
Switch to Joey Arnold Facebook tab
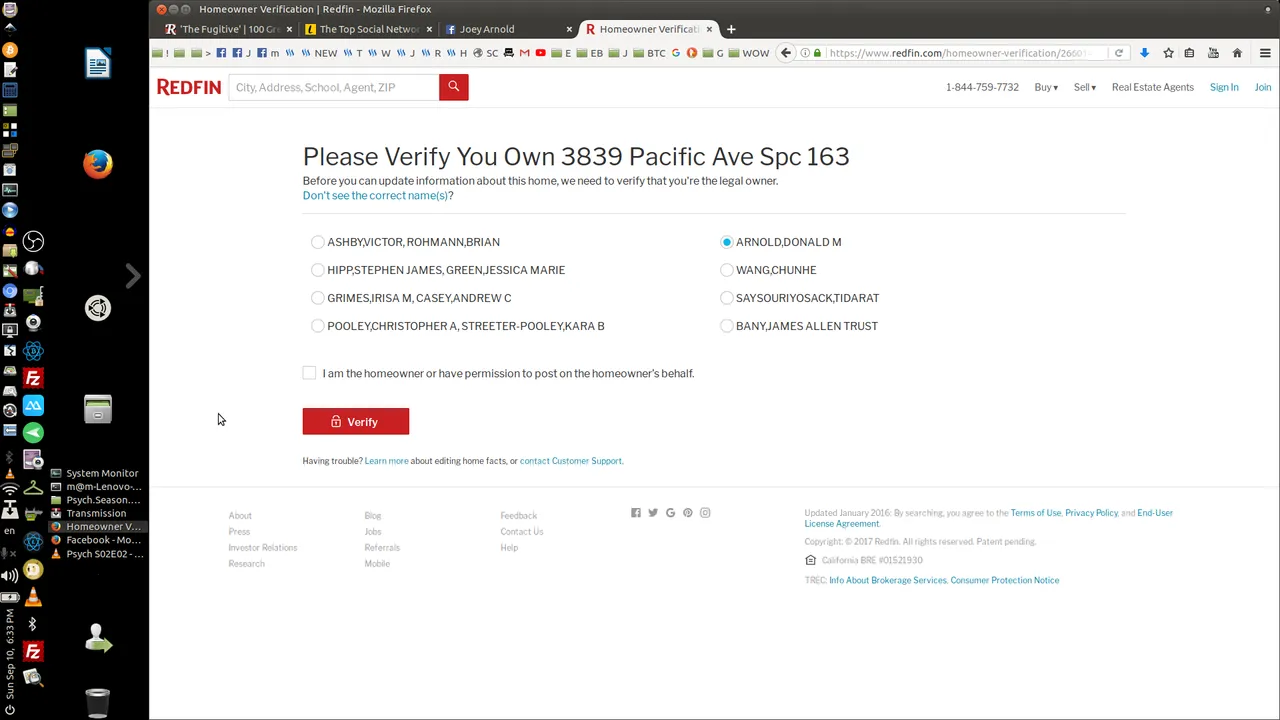click(x=508, y=29)
